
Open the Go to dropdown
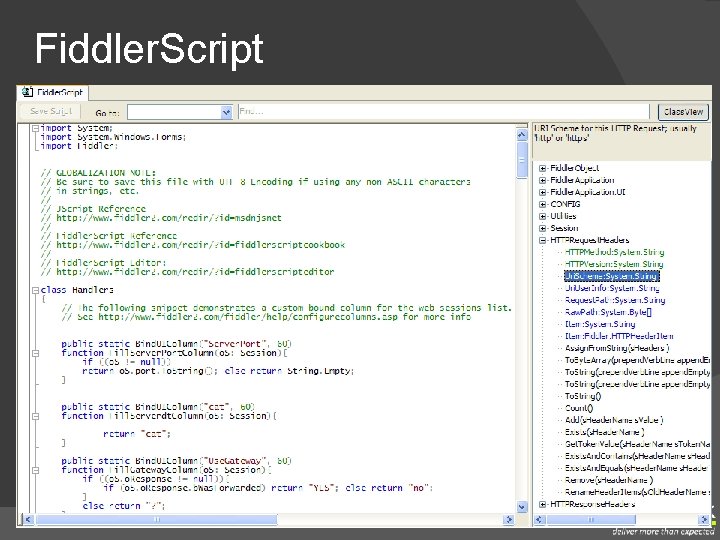[x=226, y=112]
